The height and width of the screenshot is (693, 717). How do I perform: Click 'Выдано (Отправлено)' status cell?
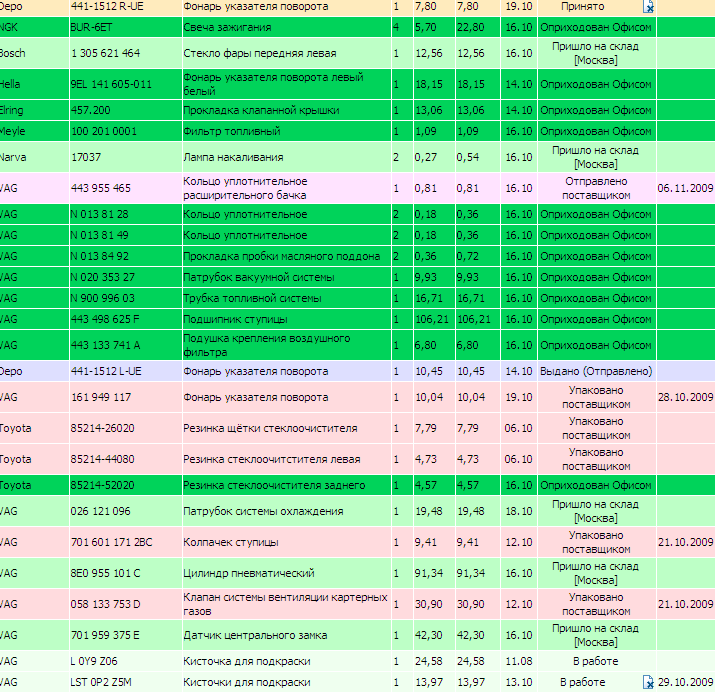coord(596,371)
